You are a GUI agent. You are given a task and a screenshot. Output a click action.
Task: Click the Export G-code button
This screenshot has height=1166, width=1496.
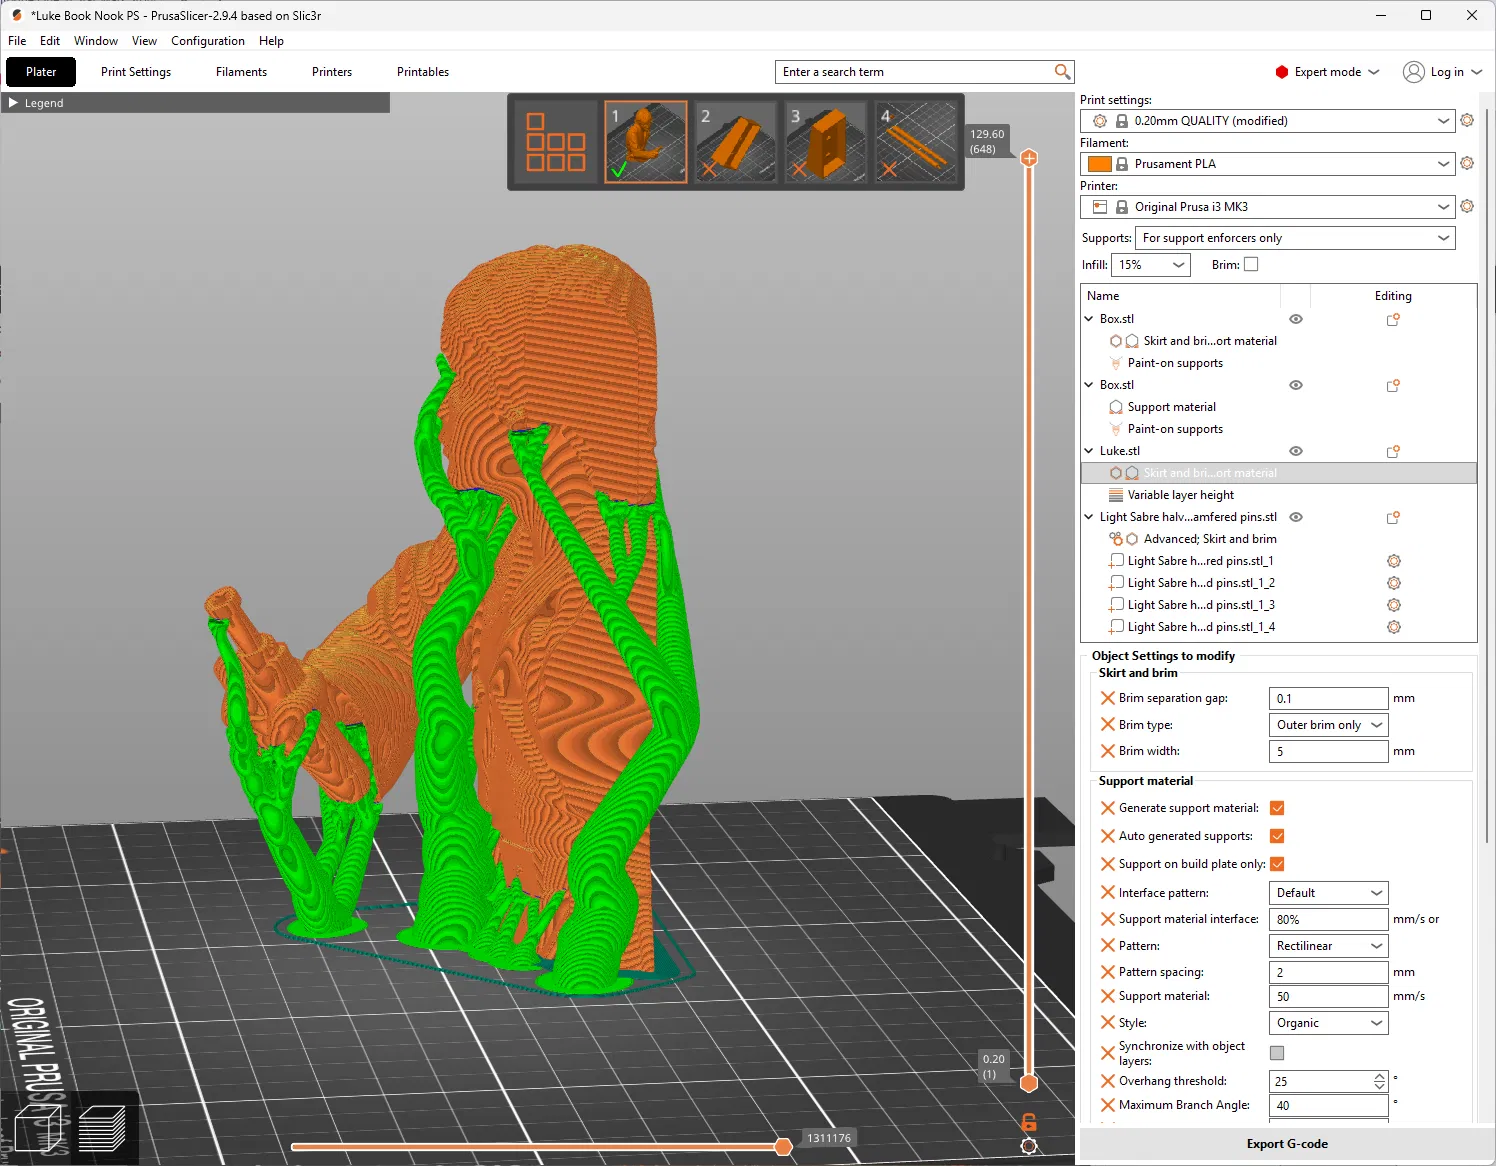pyautogui.click(x=1287, y=1144)
